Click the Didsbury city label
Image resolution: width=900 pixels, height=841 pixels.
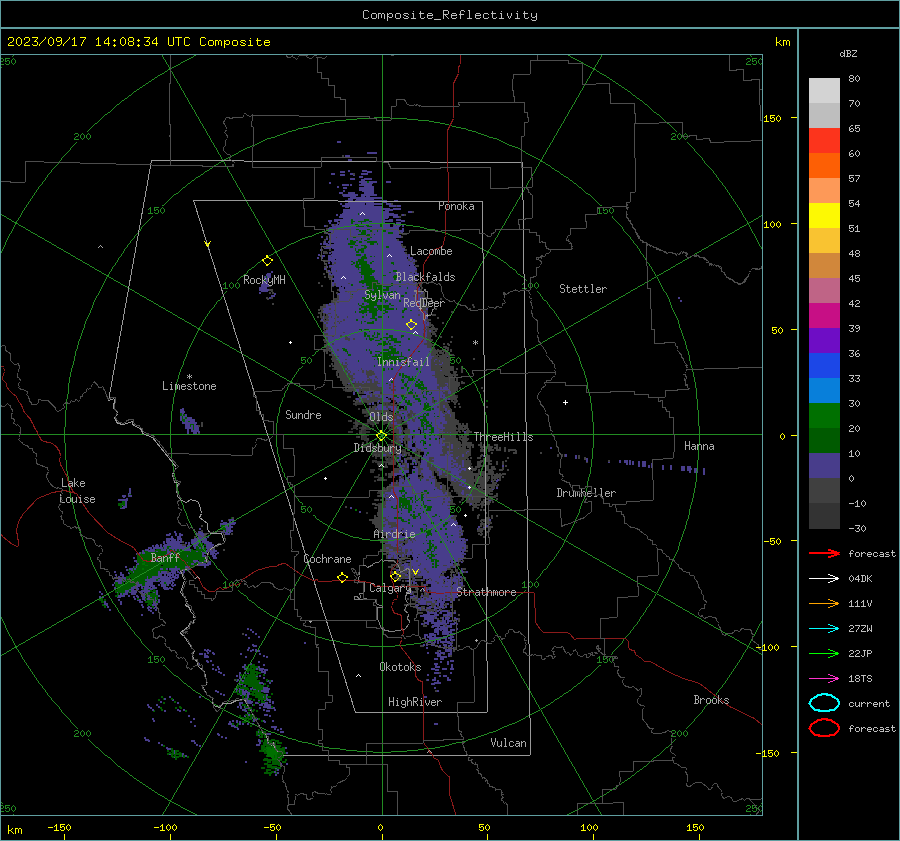(x=378, y=448)
